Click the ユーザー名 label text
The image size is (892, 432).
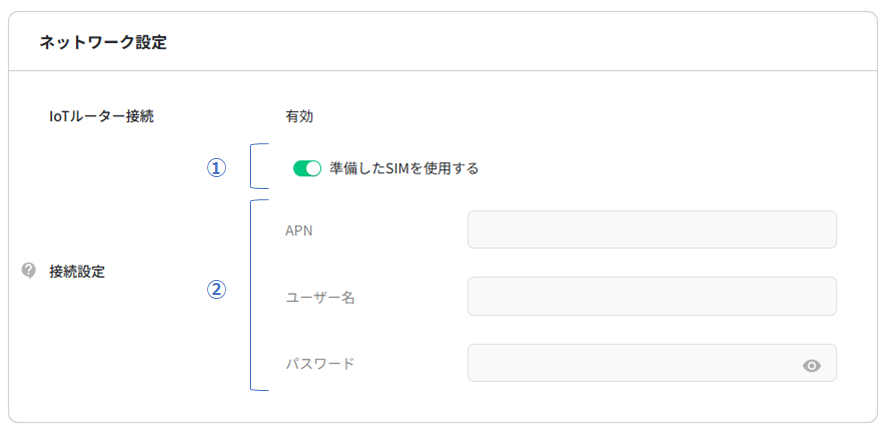click(x=320, y=298)
